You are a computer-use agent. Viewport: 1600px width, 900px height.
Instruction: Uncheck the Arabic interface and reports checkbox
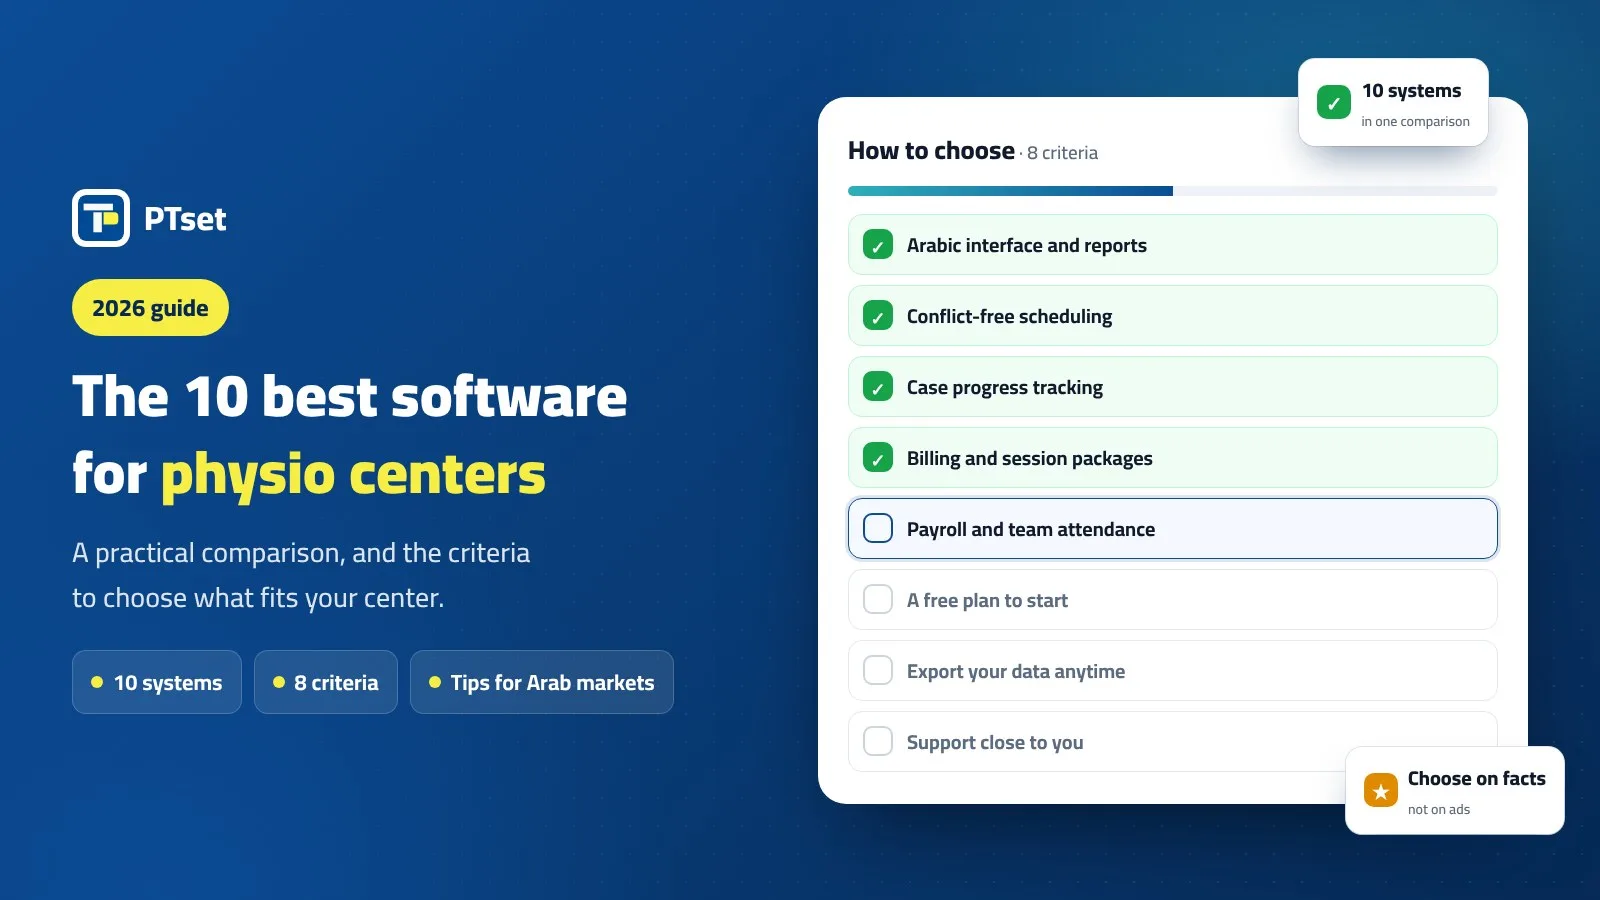point(878,245)
